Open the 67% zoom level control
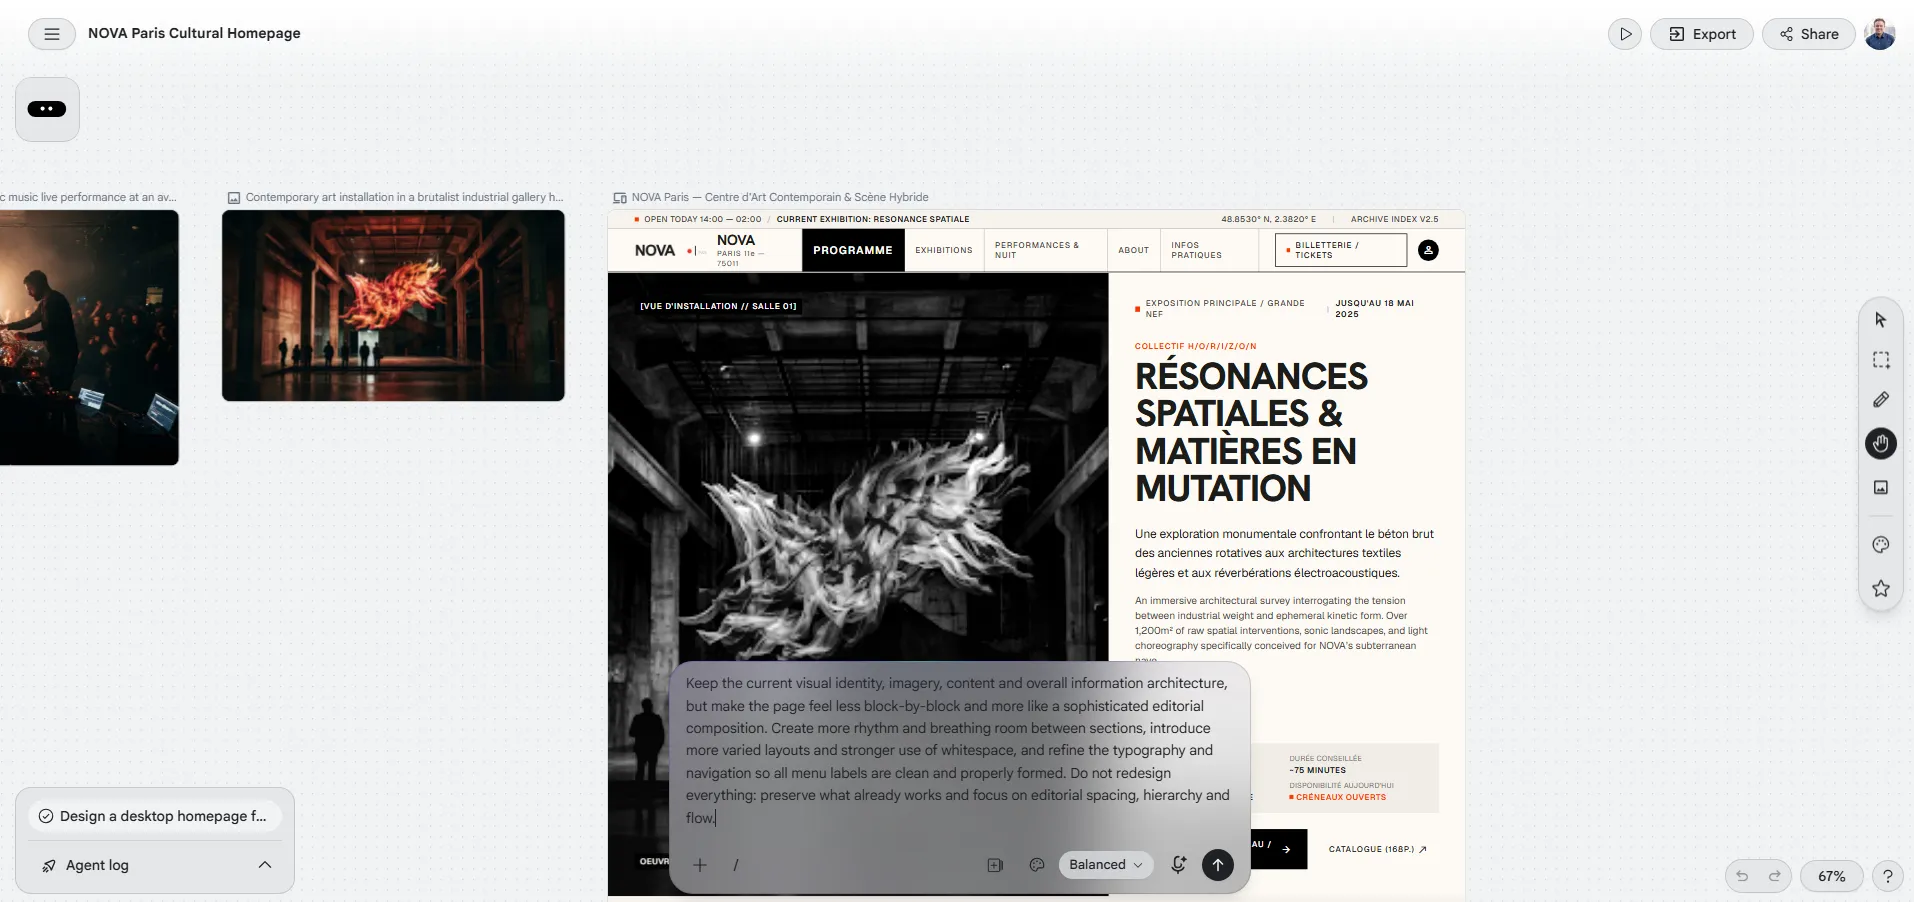Viewport: 1914px width, 902px height. pyautogui.click(x=1832, y=876)
